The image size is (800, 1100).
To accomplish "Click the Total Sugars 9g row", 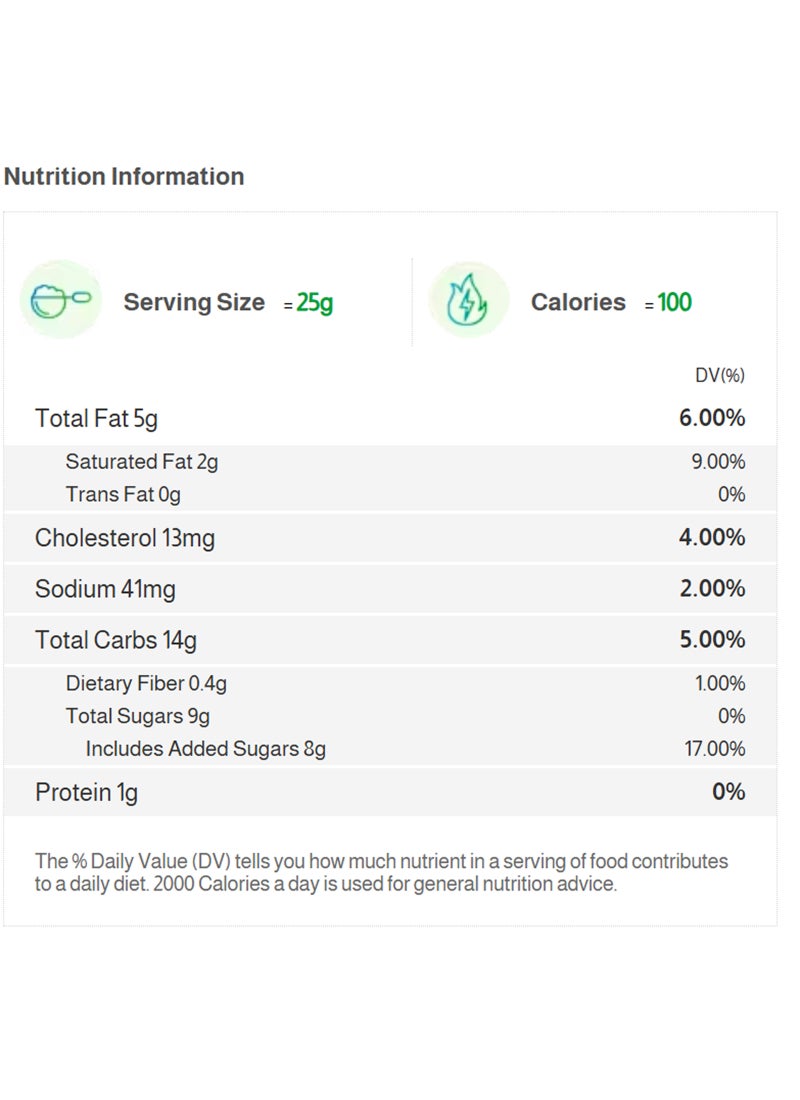I will coord(138,716).
